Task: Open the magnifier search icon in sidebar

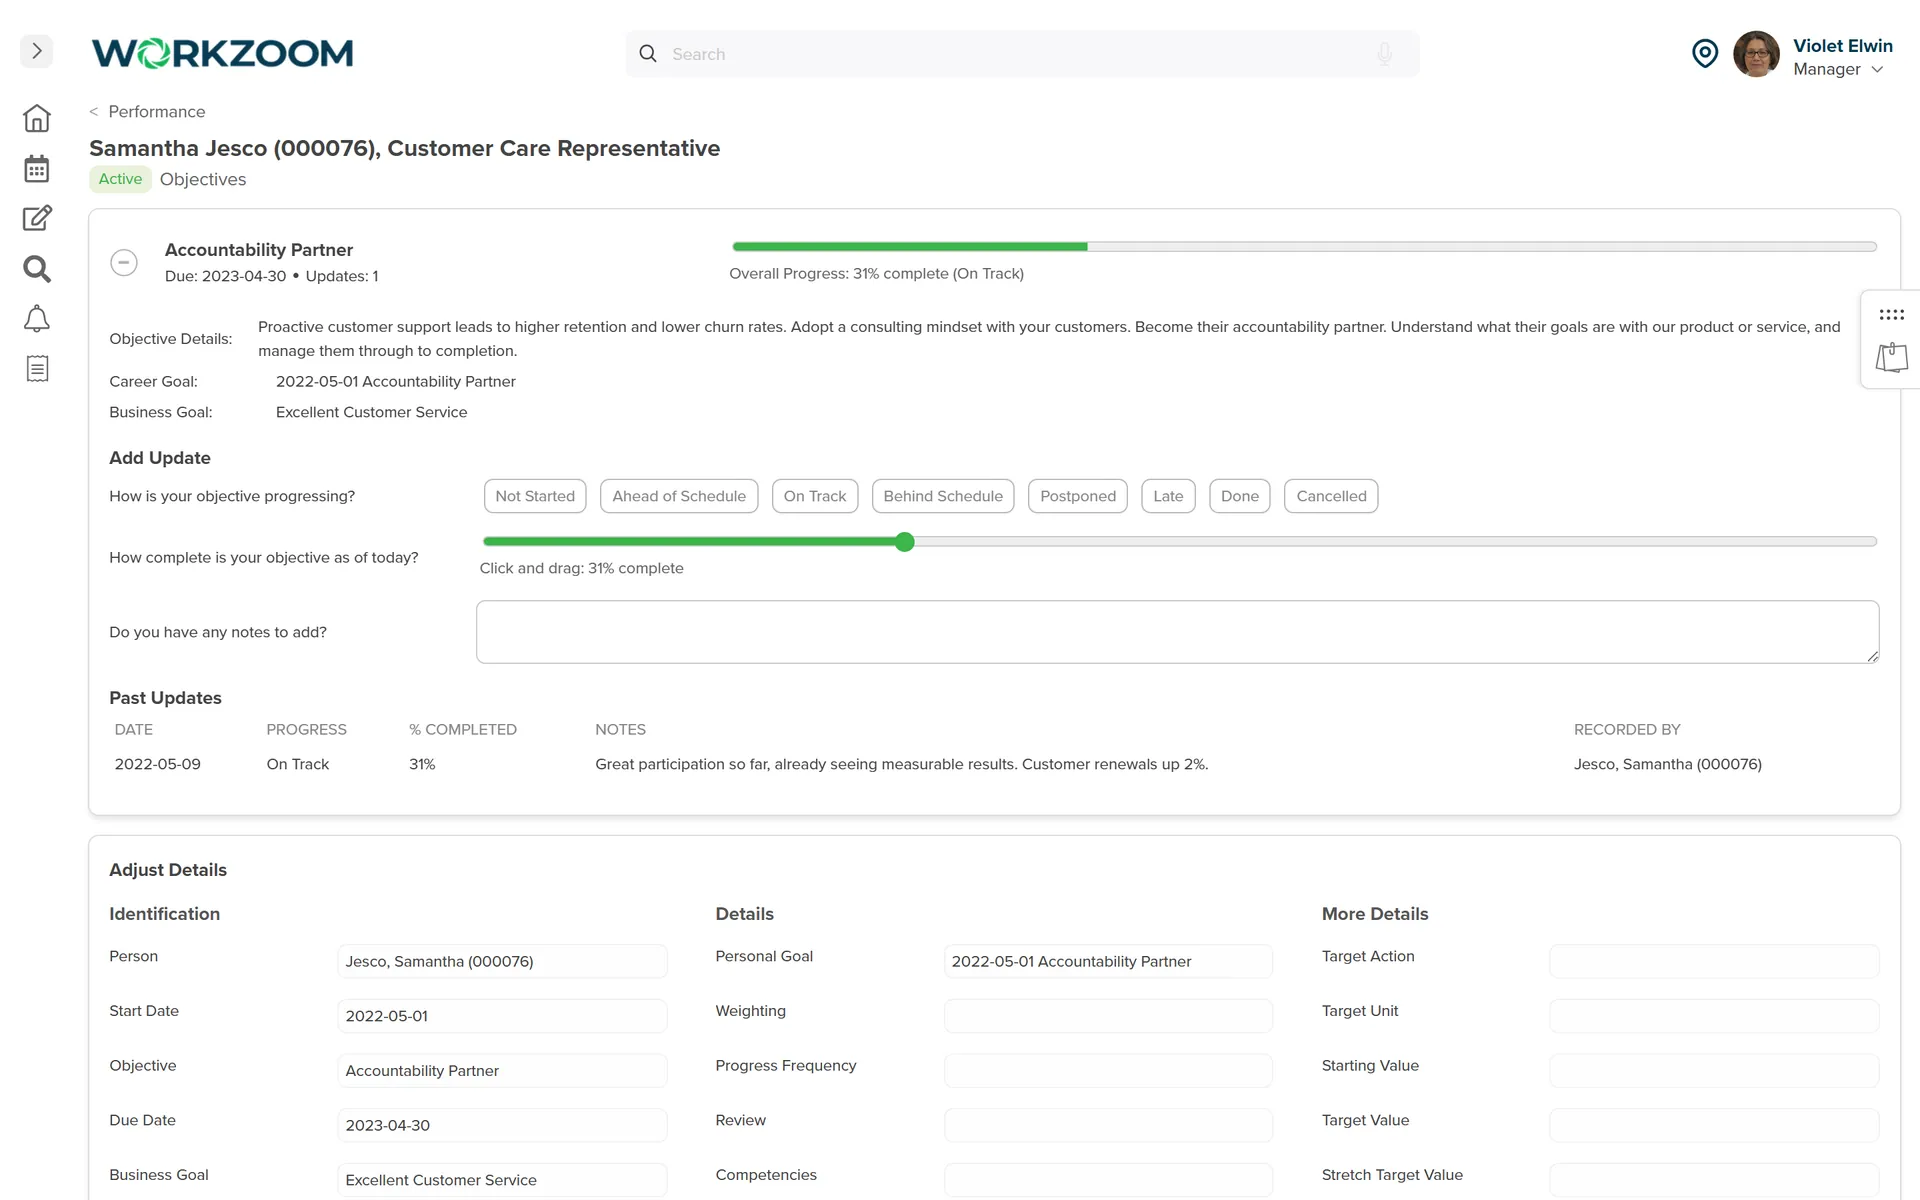Action: tap(37, 268)
